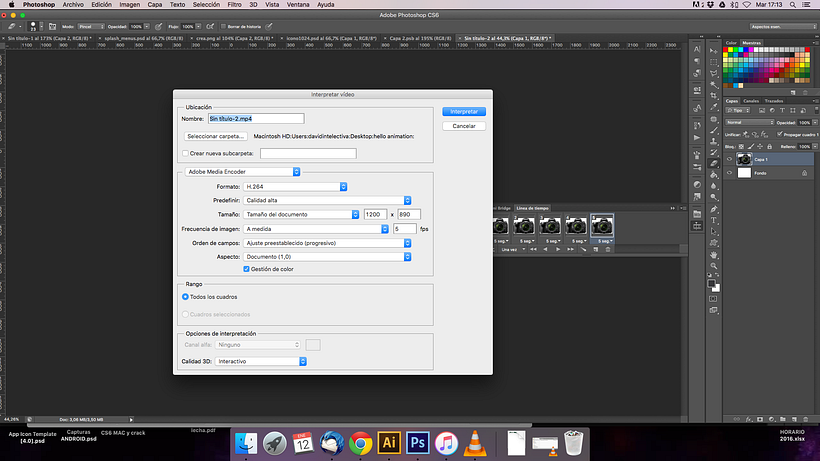820x461 pixels.
Task: Open Ventana menu
Action: pyautogui.click(x=298, y=4)
